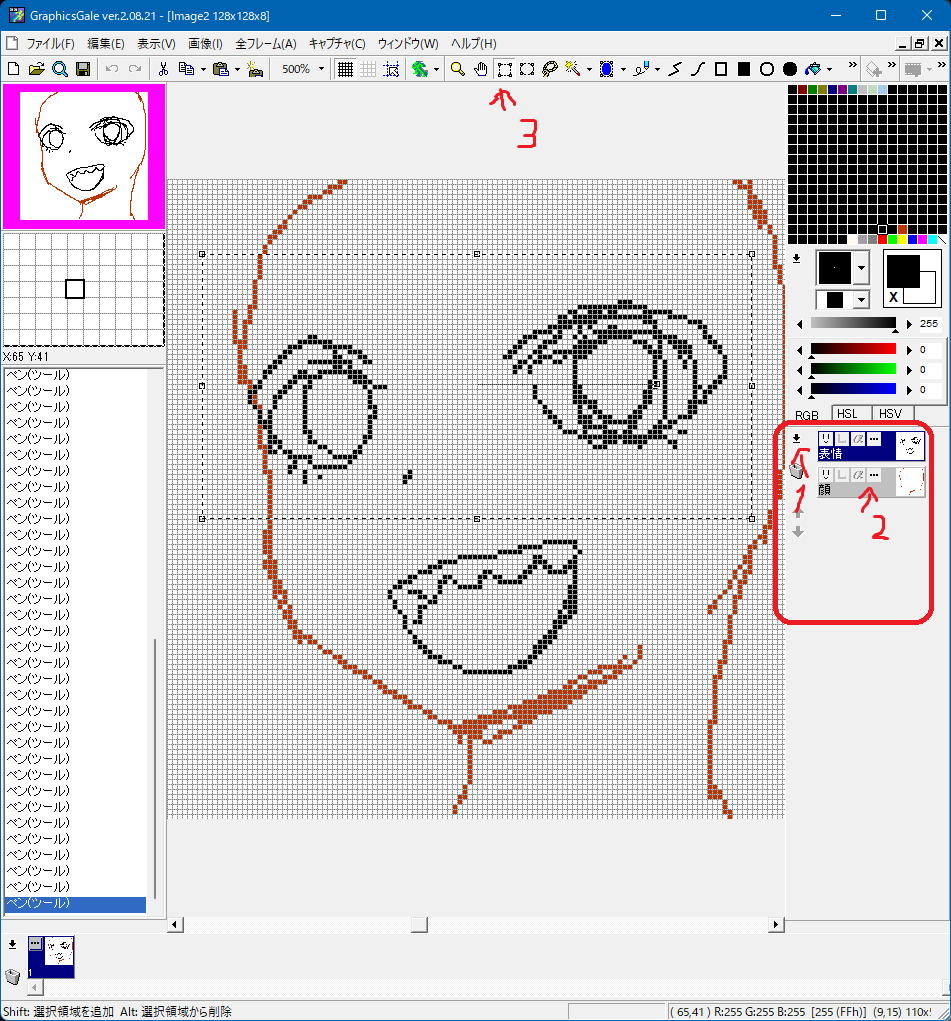Click the scissors cut icon
The height and width of the screenshot is (1021, 951).
[x=163, y=69]
